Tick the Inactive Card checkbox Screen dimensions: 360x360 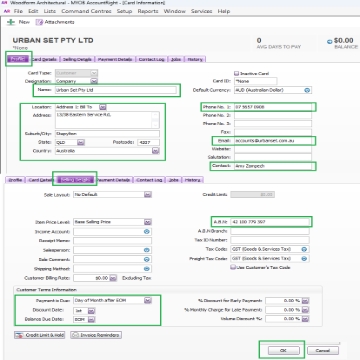[237, 73]
